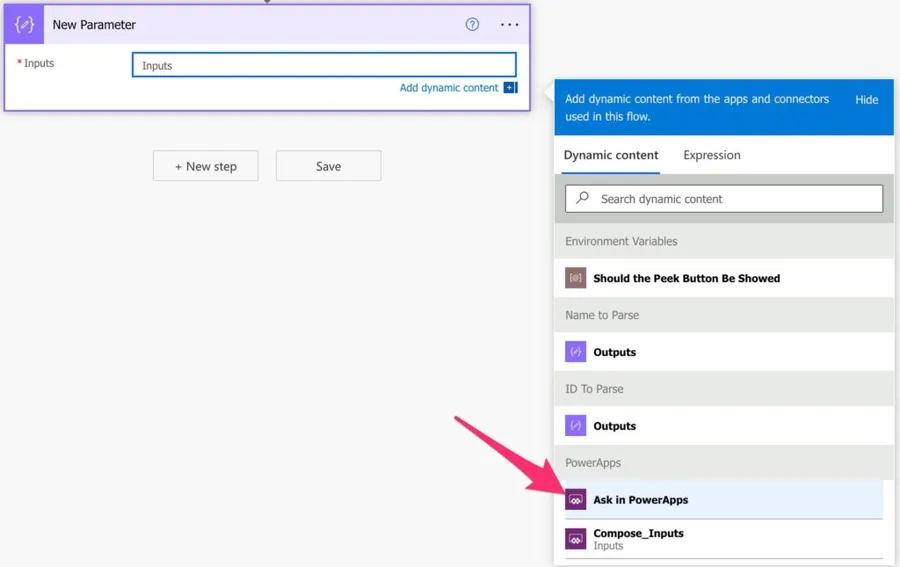Click the Inputs text field
The image size is (900, 567).
[324, 66]
